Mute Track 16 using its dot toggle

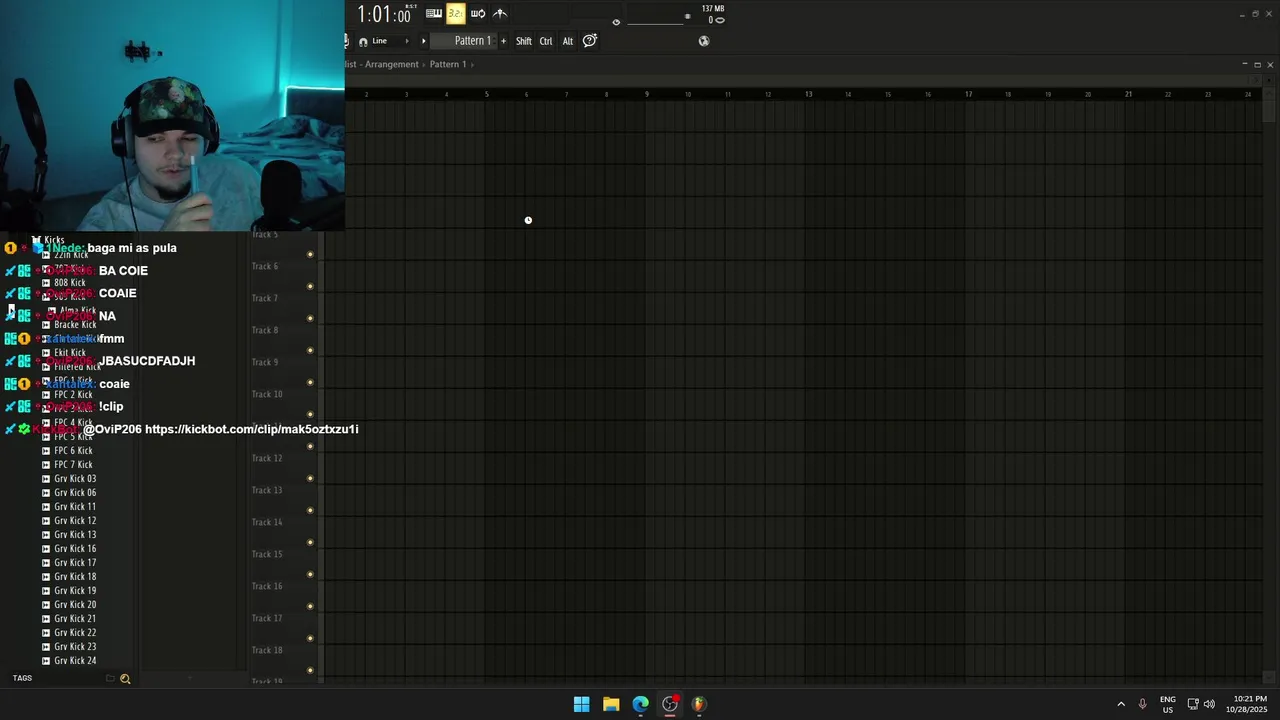click(310, 606)
